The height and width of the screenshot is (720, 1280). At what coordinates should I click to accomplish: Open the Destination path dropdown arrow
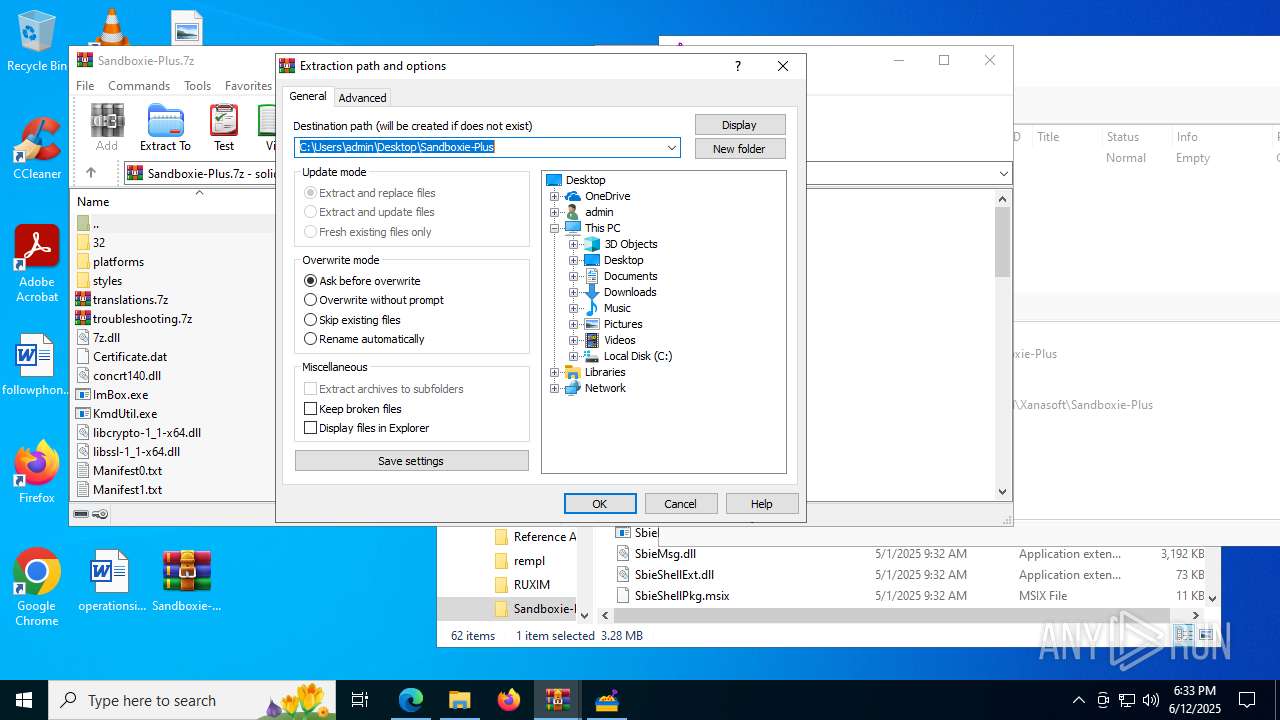tap(672, 148)
